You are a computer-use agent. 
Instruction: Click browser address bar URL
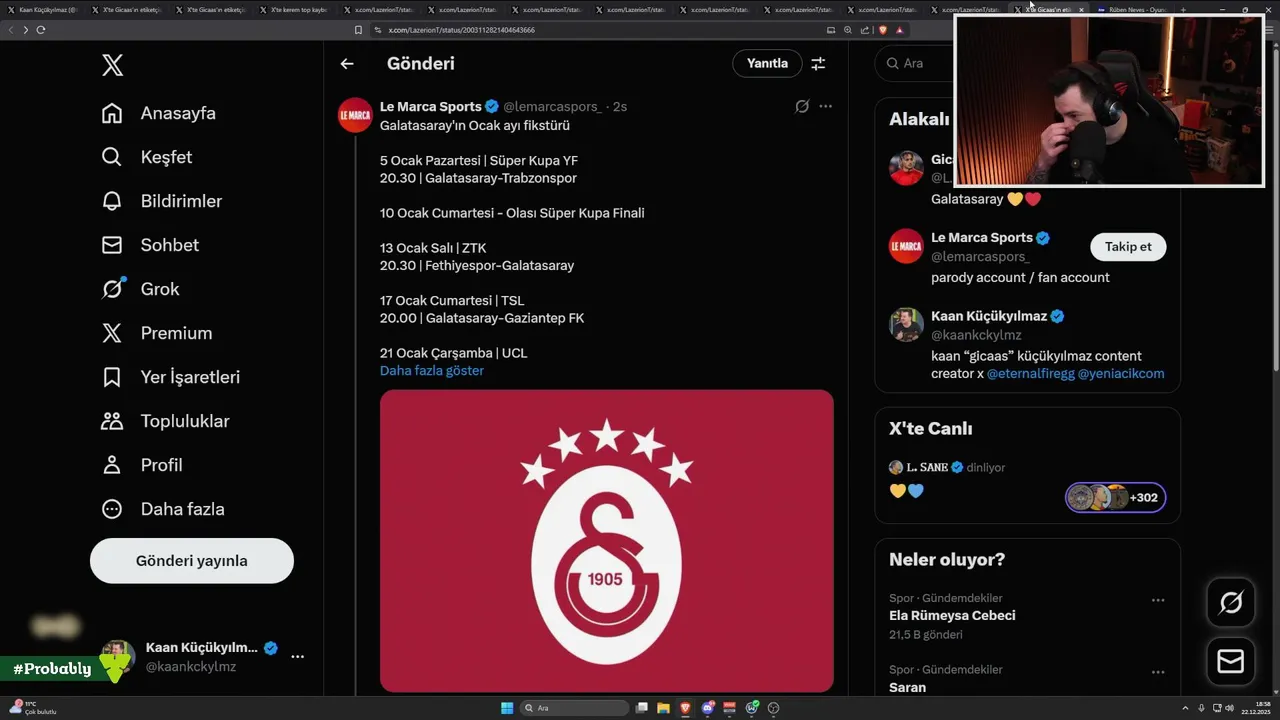coord(461,30)
